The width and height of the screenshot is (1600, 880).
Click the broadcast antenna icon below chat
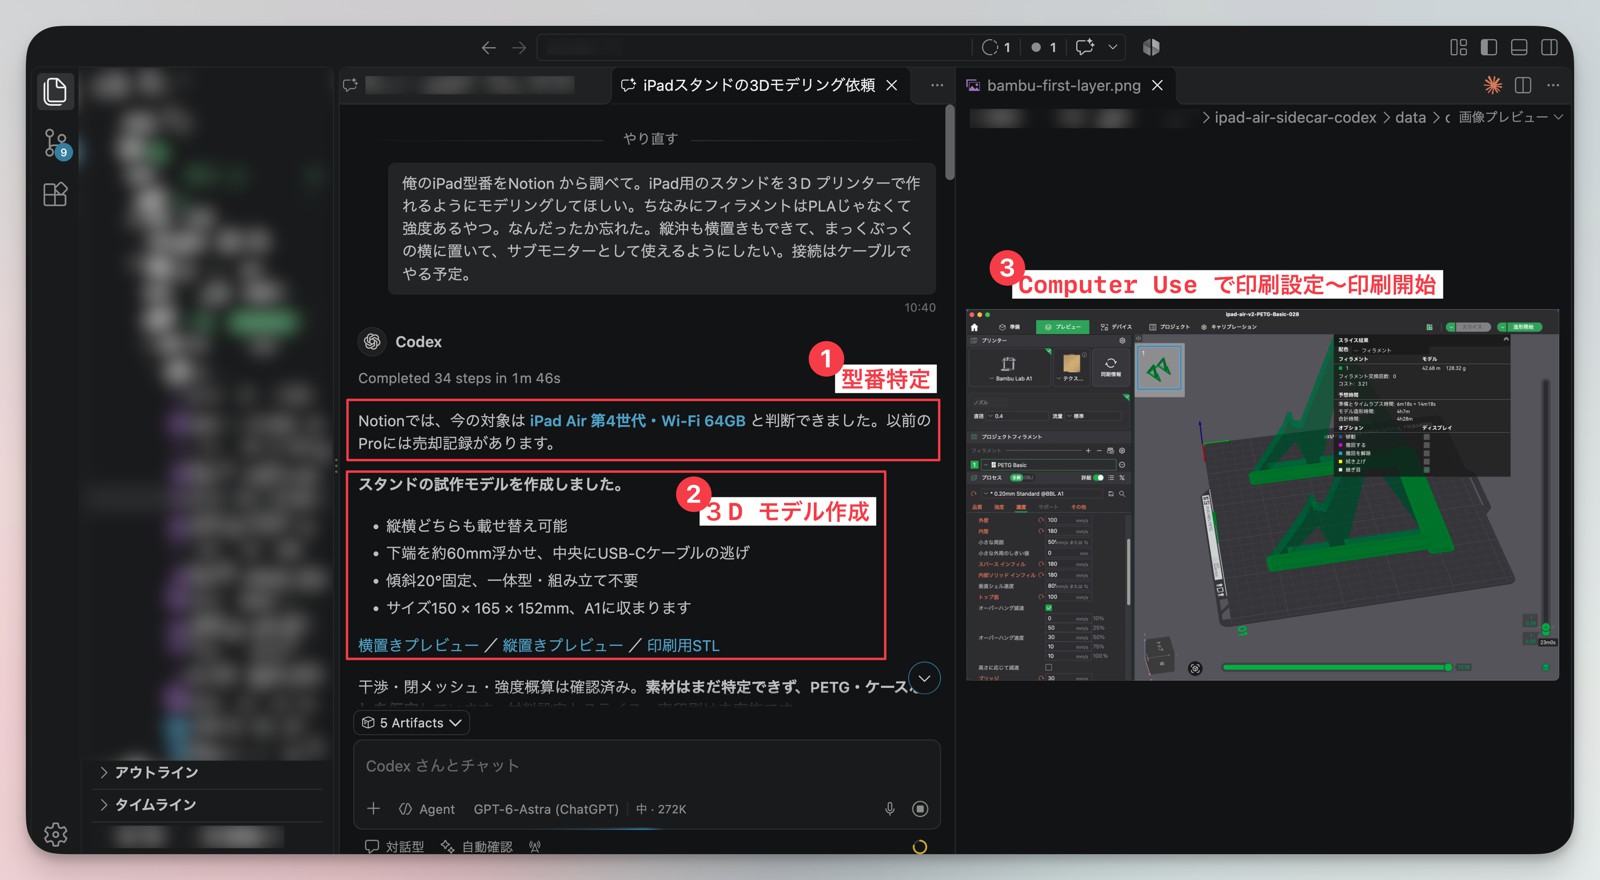(x=535, y=847)
